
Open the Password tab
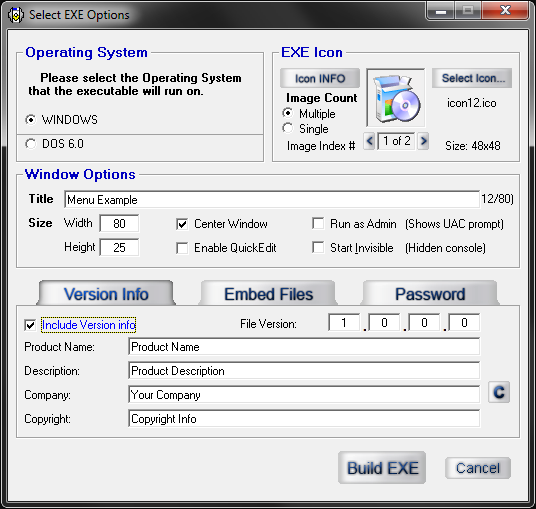(x=430, y=293)
